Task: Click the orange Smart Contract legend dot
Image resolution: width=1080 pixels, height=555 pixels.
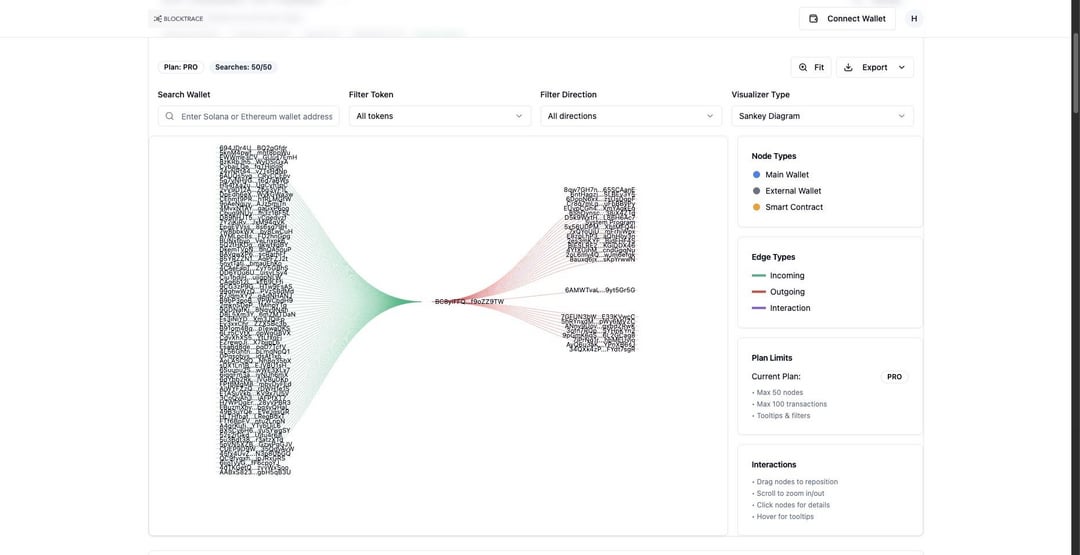Action: tap(756, 207)
